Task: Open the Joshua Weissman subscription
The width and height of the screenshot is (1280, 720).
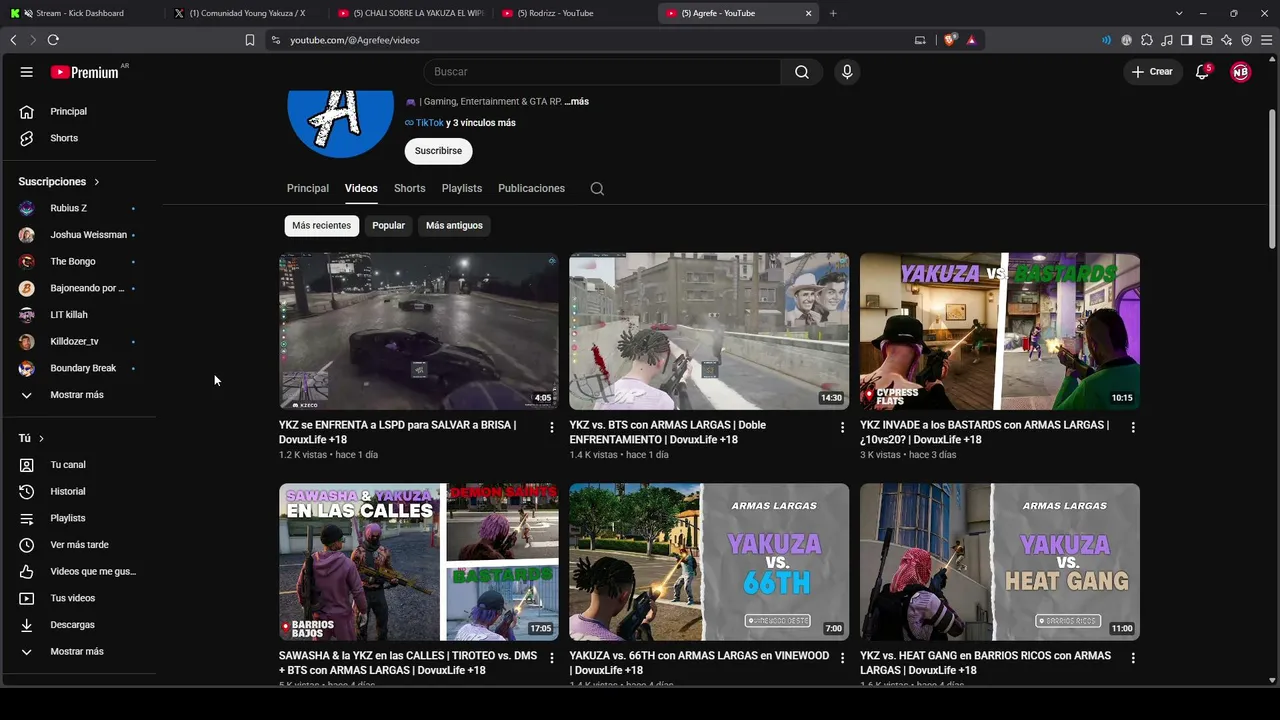Action: click(78, 235)
